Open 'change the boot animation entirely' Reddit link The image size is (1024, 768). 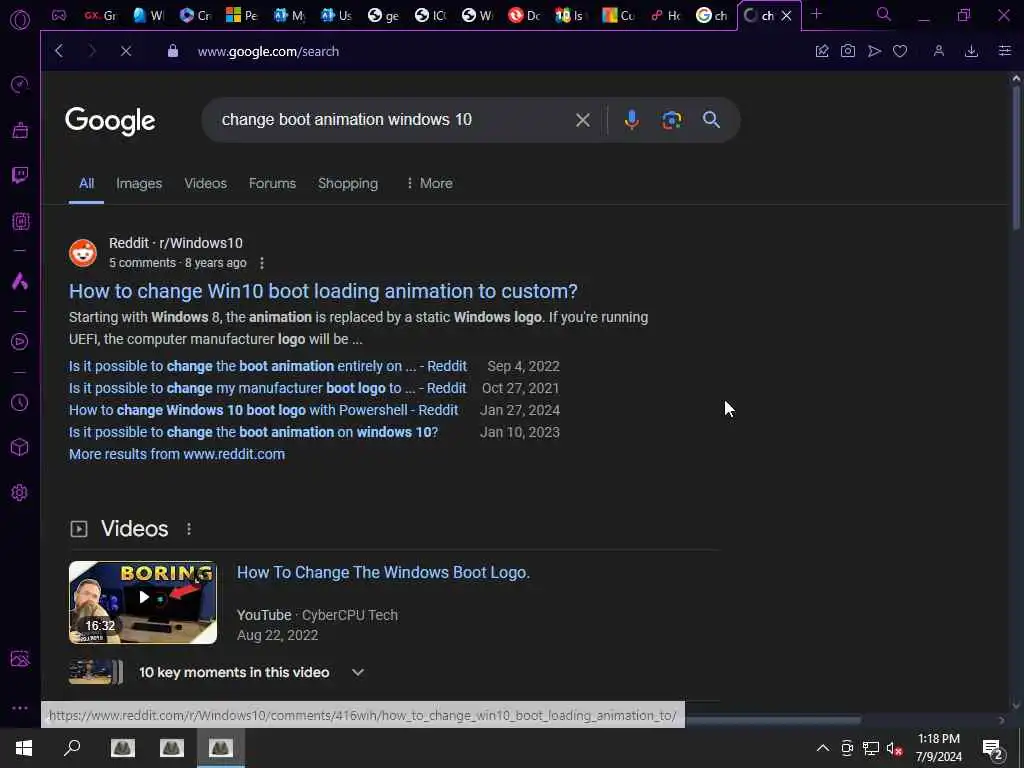(268, 366)
